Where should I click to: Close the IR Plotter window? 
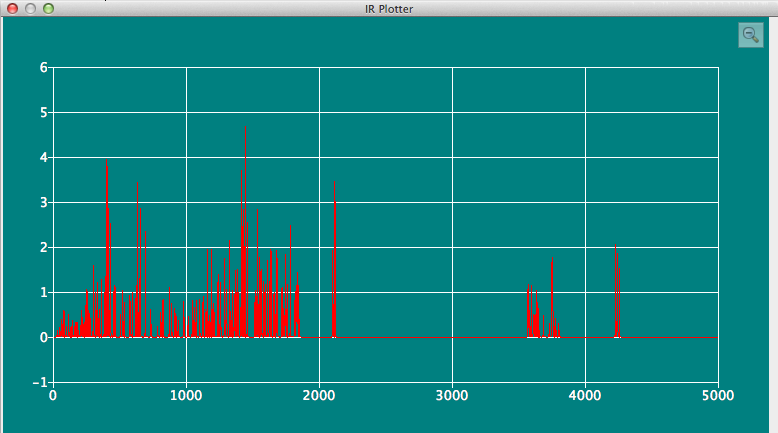(13, 8)
